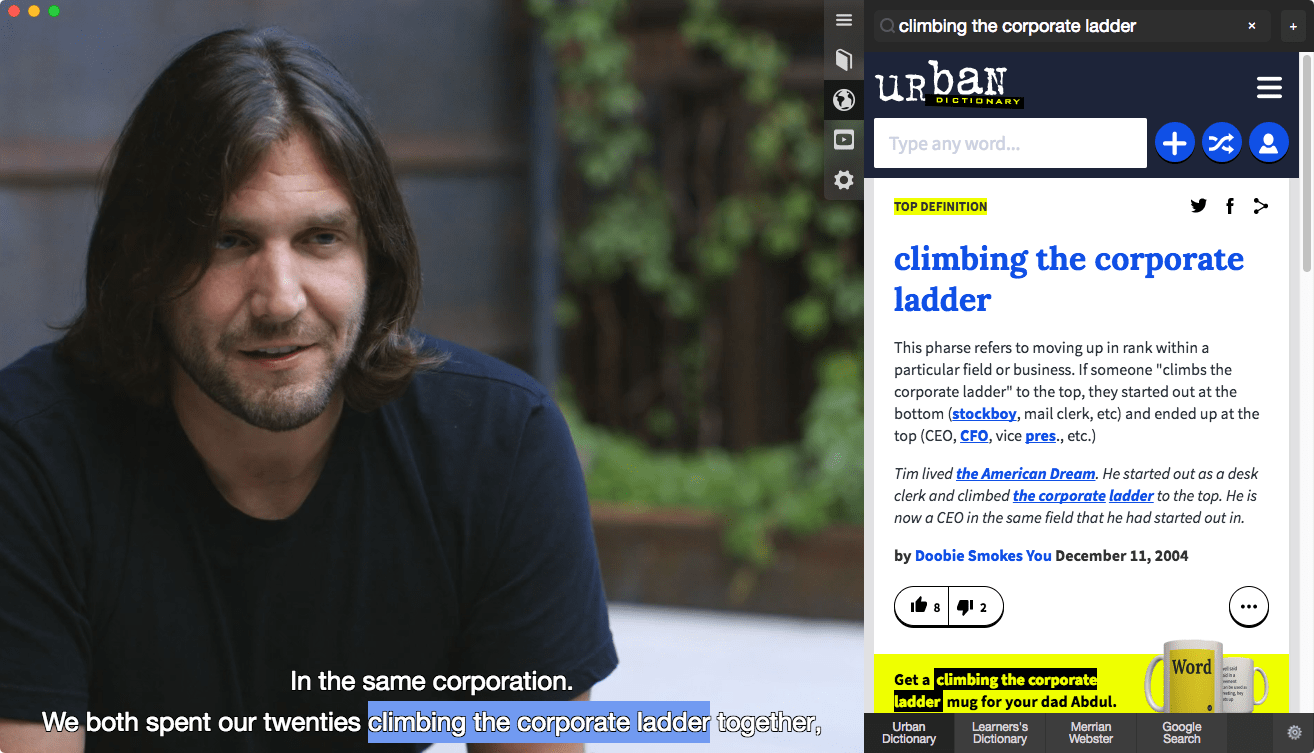The image size is (1314, 753).
Task: Open the user profile icon
Action: pos(1268,143)
